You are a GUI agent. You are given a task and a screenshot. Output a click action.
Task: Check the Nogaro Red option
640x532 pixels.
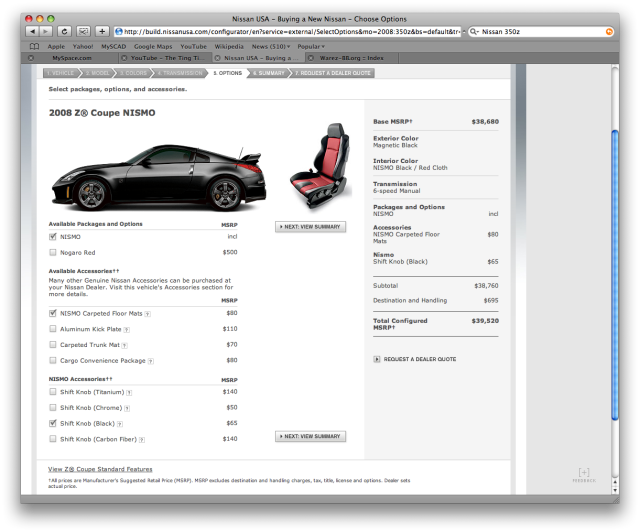tap(53, 252)
